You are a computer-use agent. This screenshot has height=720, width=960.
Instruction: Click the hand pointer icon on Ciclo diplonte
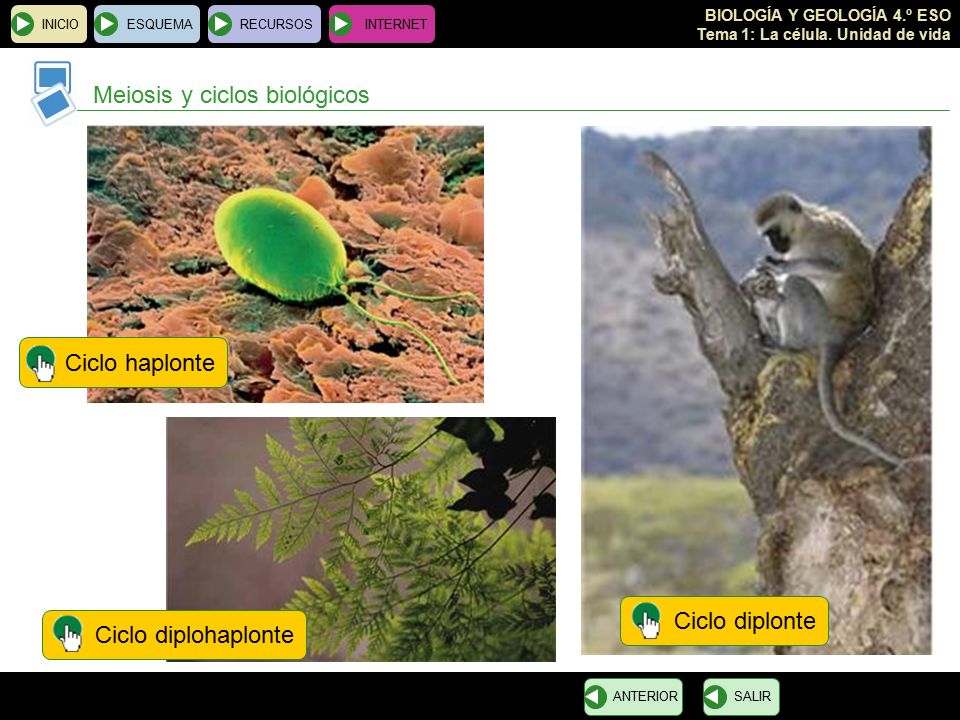(x=647, y=621)
